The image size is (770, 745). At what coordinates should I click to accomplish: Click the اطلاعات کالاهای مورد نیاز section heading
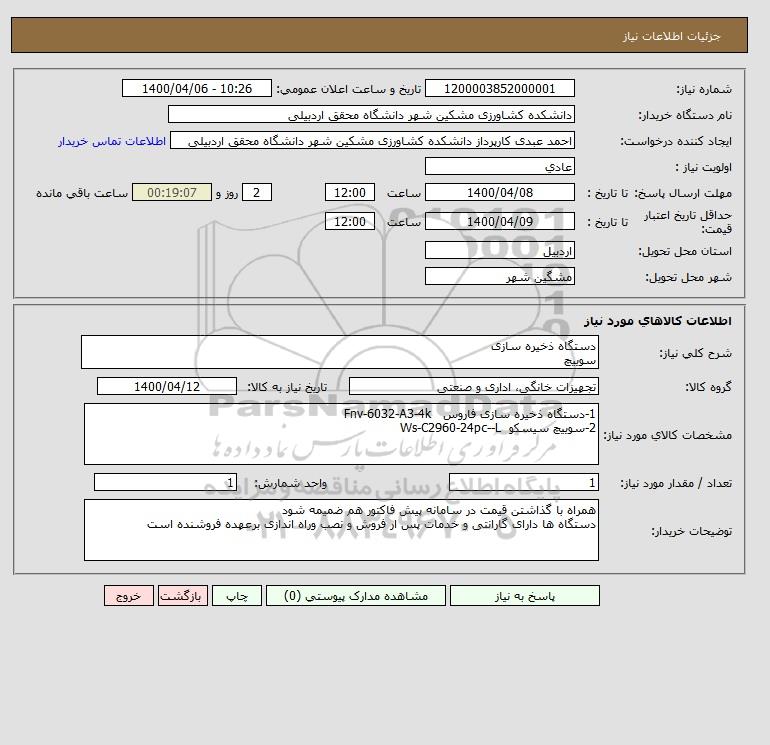tap(658, 321)
